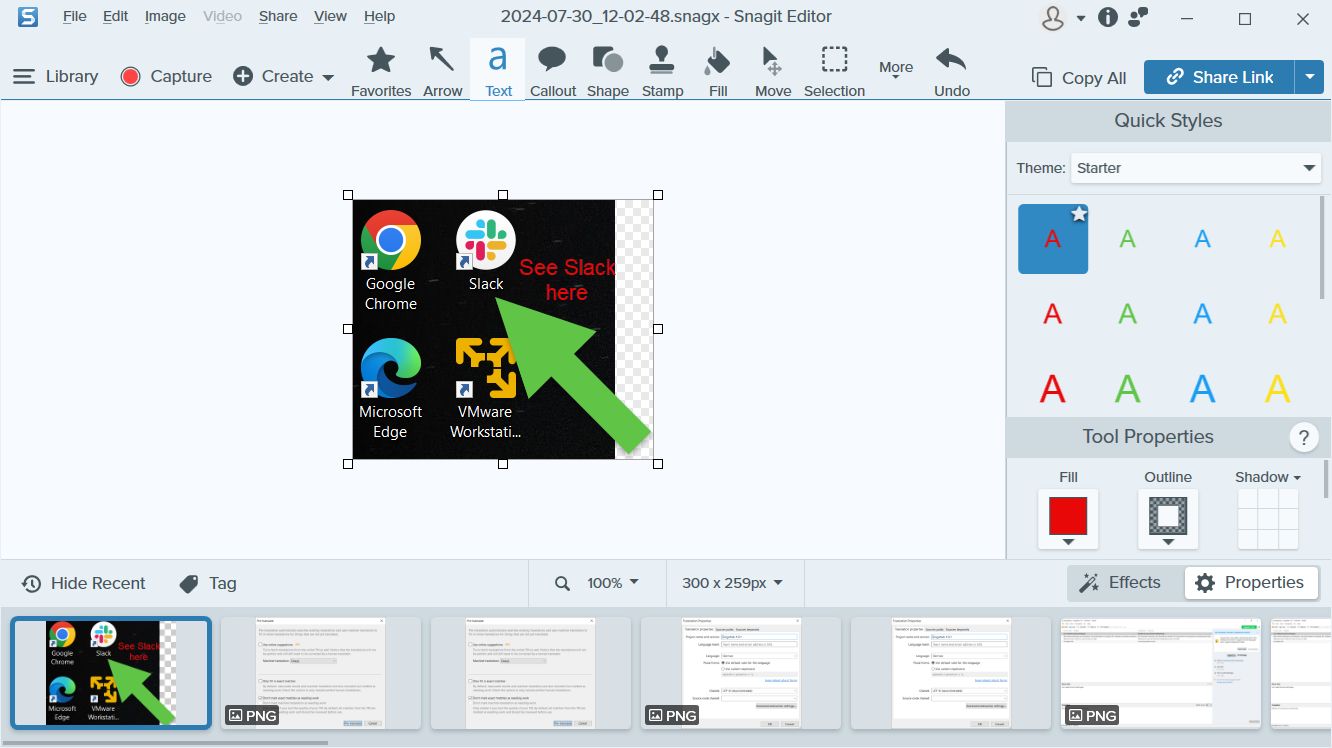1332x748 pixels.
Task: Choose a position in the Shadow grid
Action: 1268,519
